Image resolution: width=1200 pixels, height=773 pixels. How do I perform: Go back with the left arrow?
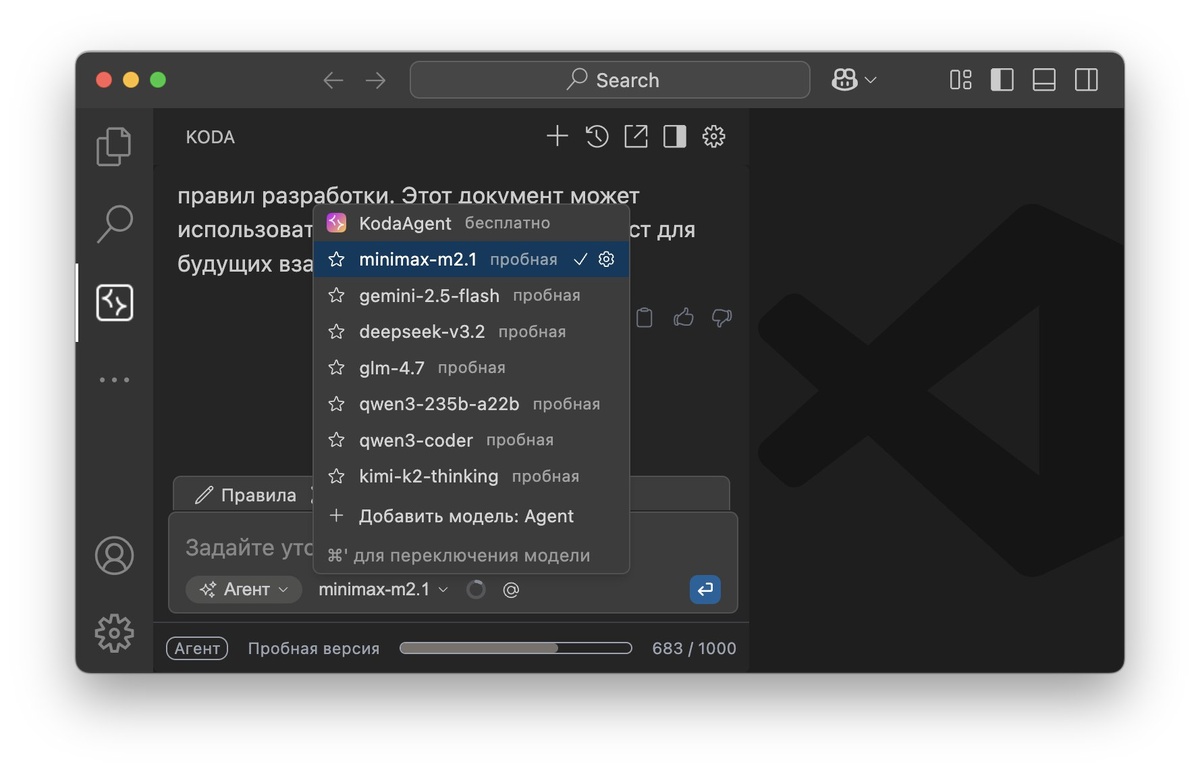click(333, 80)
